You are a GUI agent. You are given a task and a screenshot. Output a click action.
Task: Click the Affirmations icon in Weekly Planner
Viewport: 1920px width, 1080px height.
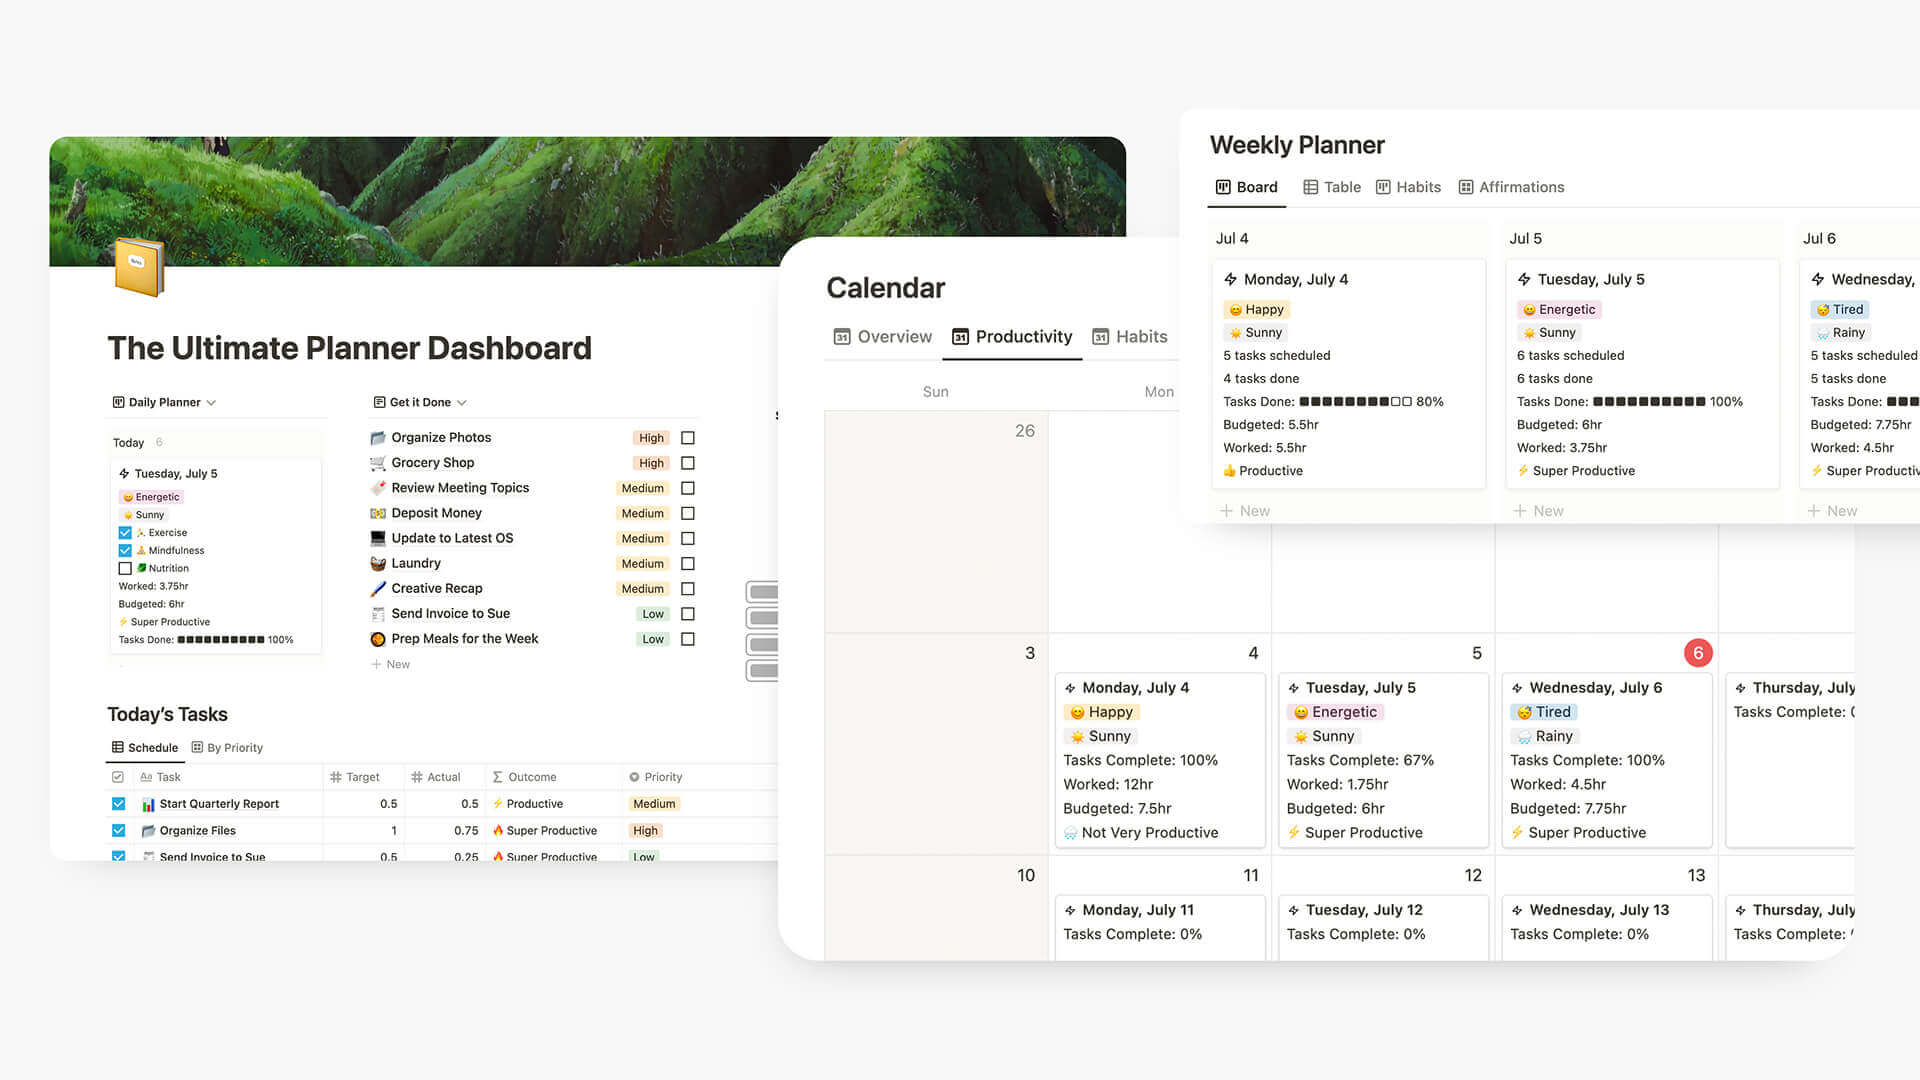click(1465, 186)
